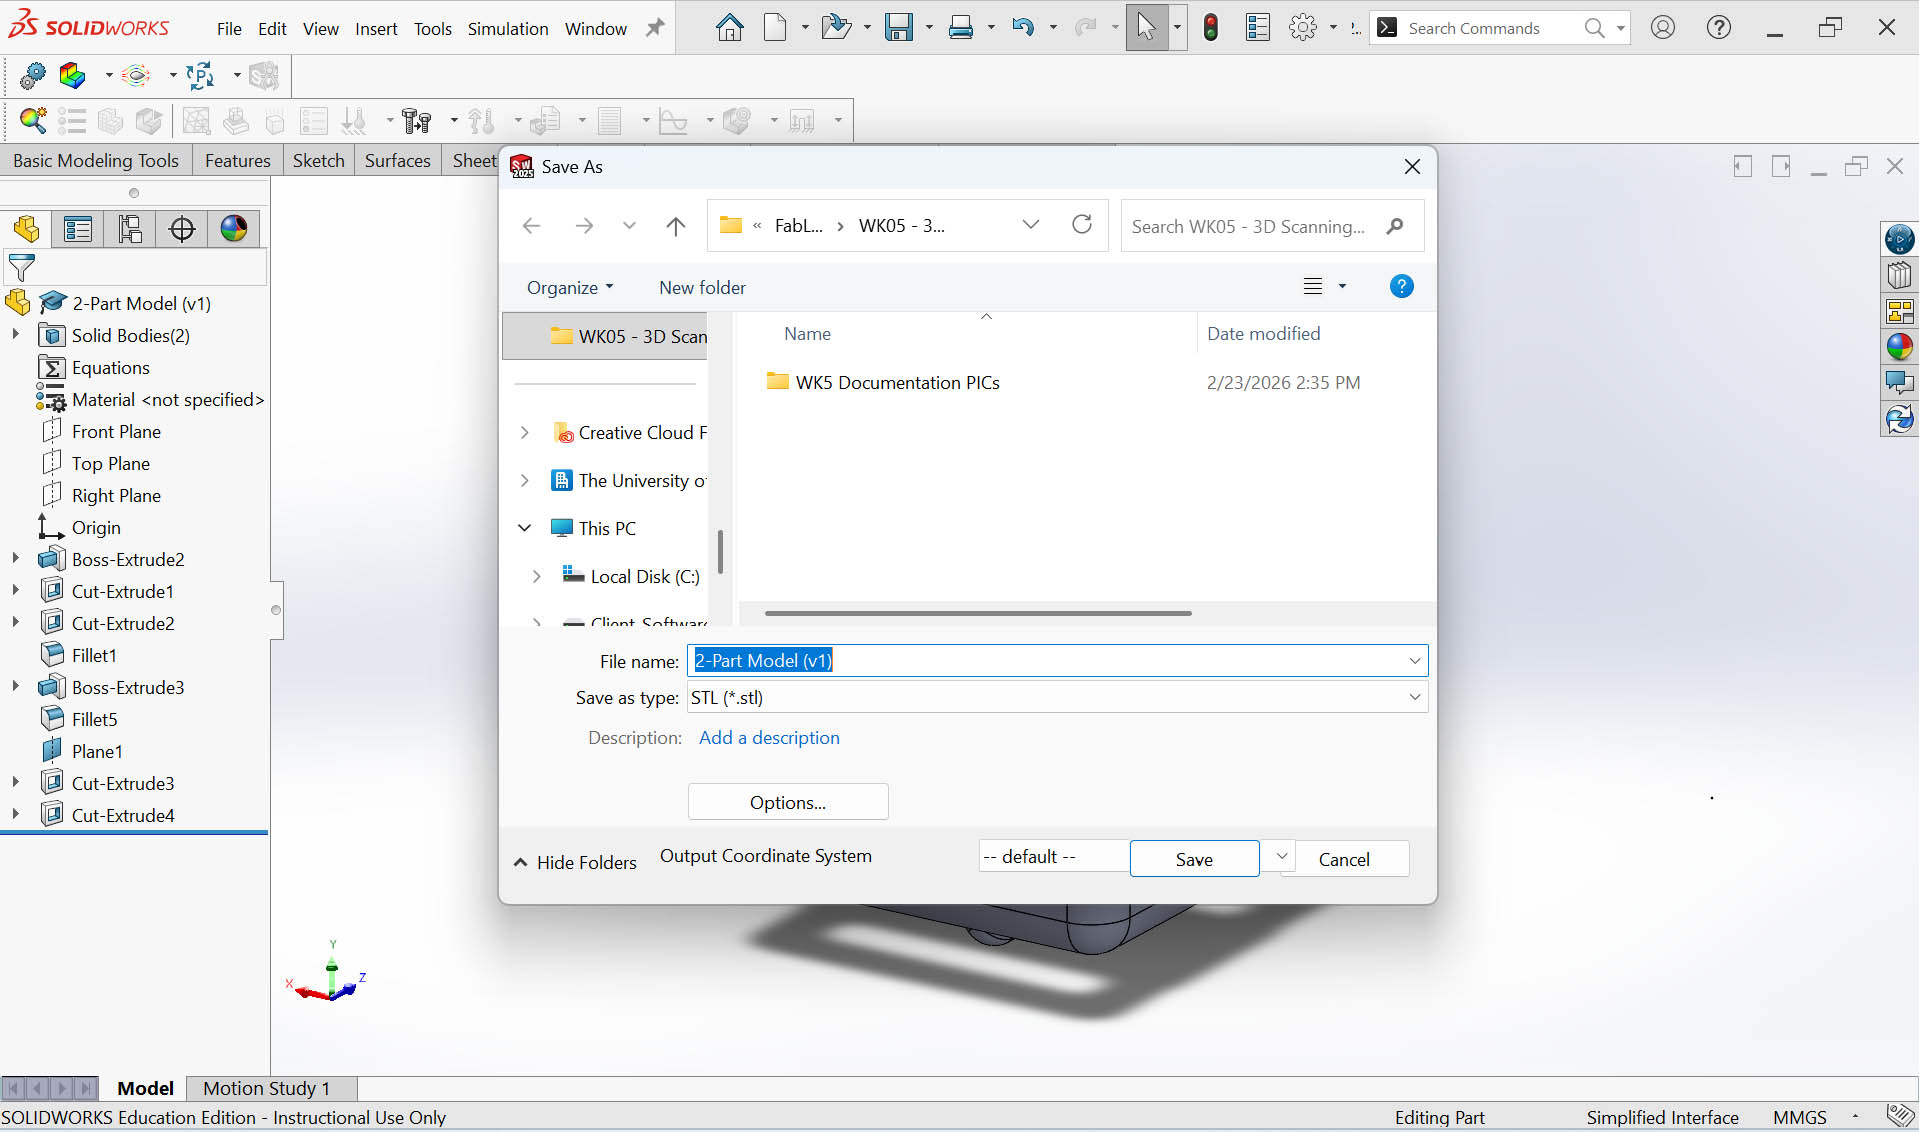Screen dimensions: 1919x1132
Task: Click the Save As dialog help icon
Action: coord(1401,287)
